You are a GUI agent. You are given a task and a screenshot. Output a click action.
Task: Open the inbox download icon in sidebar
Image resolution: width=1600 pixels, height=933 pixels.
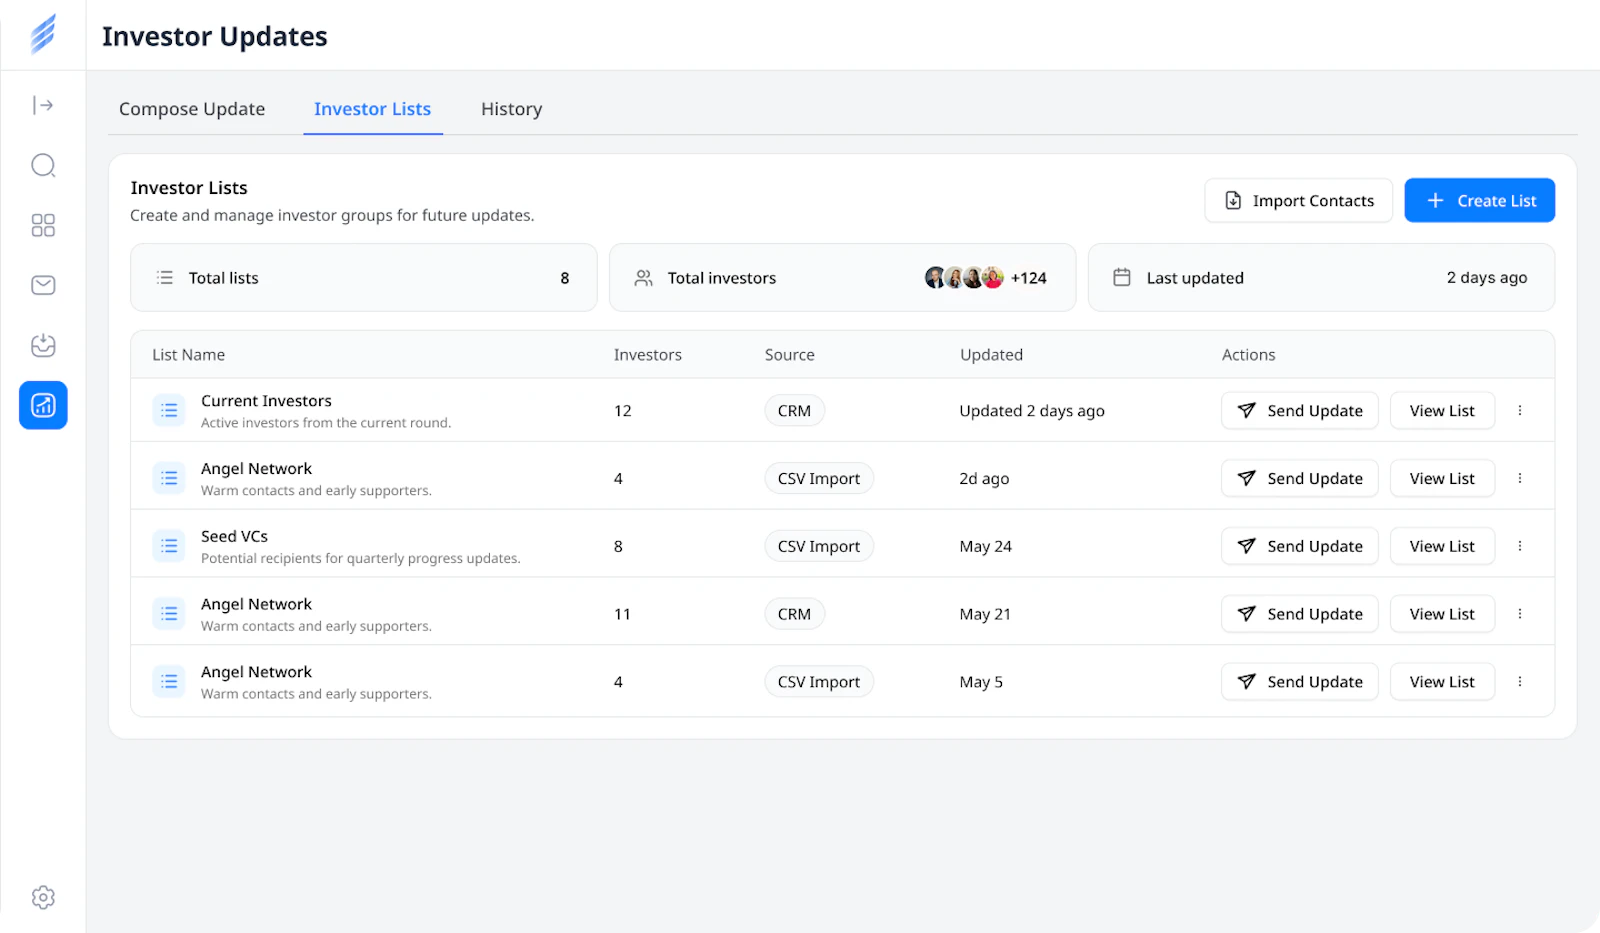(x=43, y=345)
